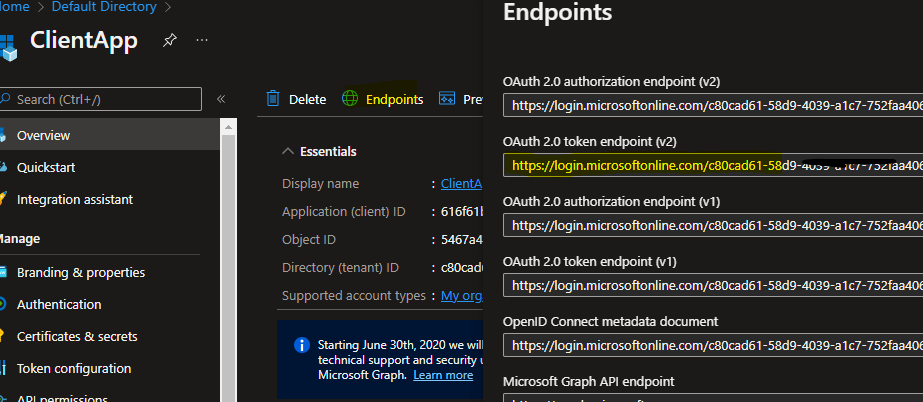Select the OpenID Connect metadata document URL
Screen dimensions: 923x402
coord(713,345)
